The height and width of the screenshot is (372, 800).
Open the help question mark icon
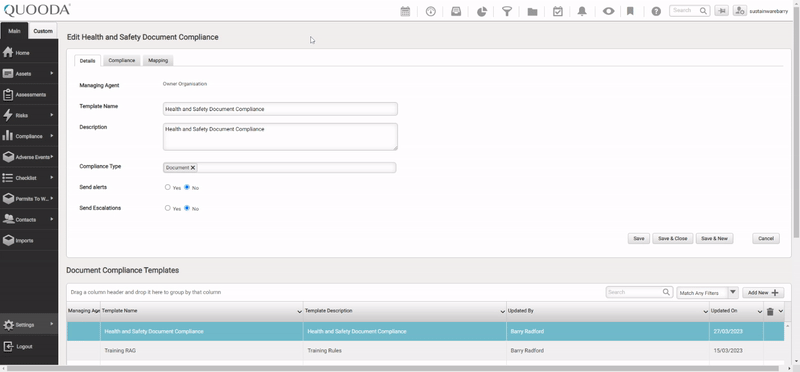pos(656,11)
